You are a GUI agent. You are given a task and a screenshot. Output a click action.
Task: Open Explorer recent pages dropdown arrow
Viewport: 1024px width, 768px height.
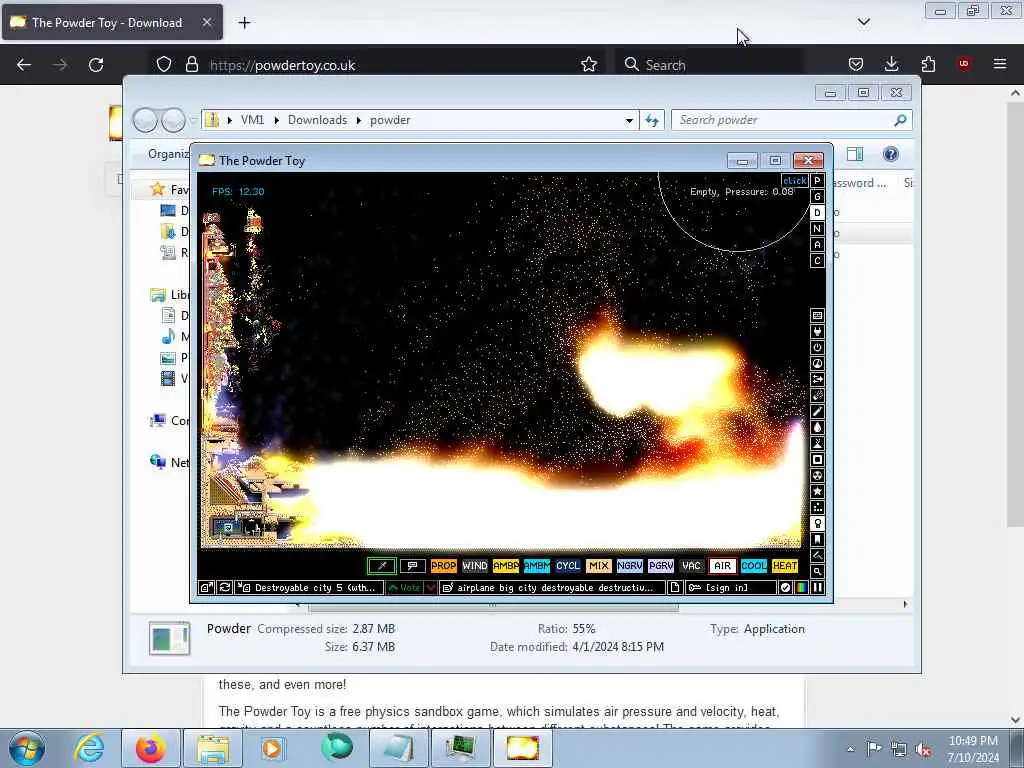pos(193,120)
